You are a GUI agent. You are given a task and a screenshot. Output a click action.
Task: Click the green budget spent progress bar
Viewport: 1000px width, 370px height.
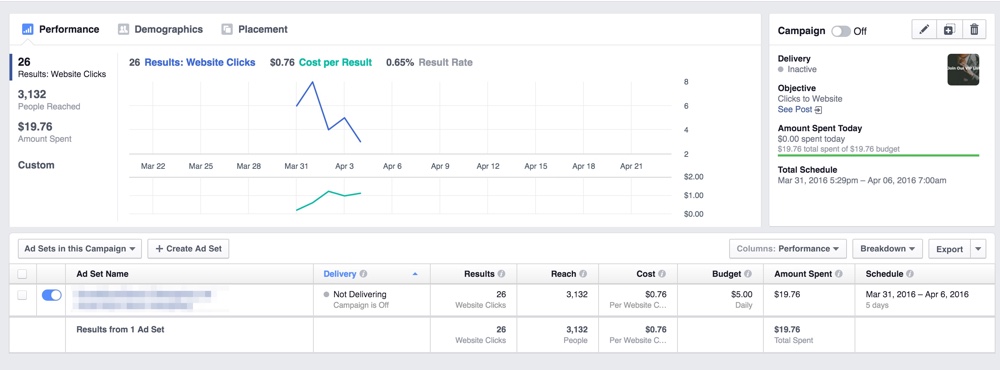[878, 155]
